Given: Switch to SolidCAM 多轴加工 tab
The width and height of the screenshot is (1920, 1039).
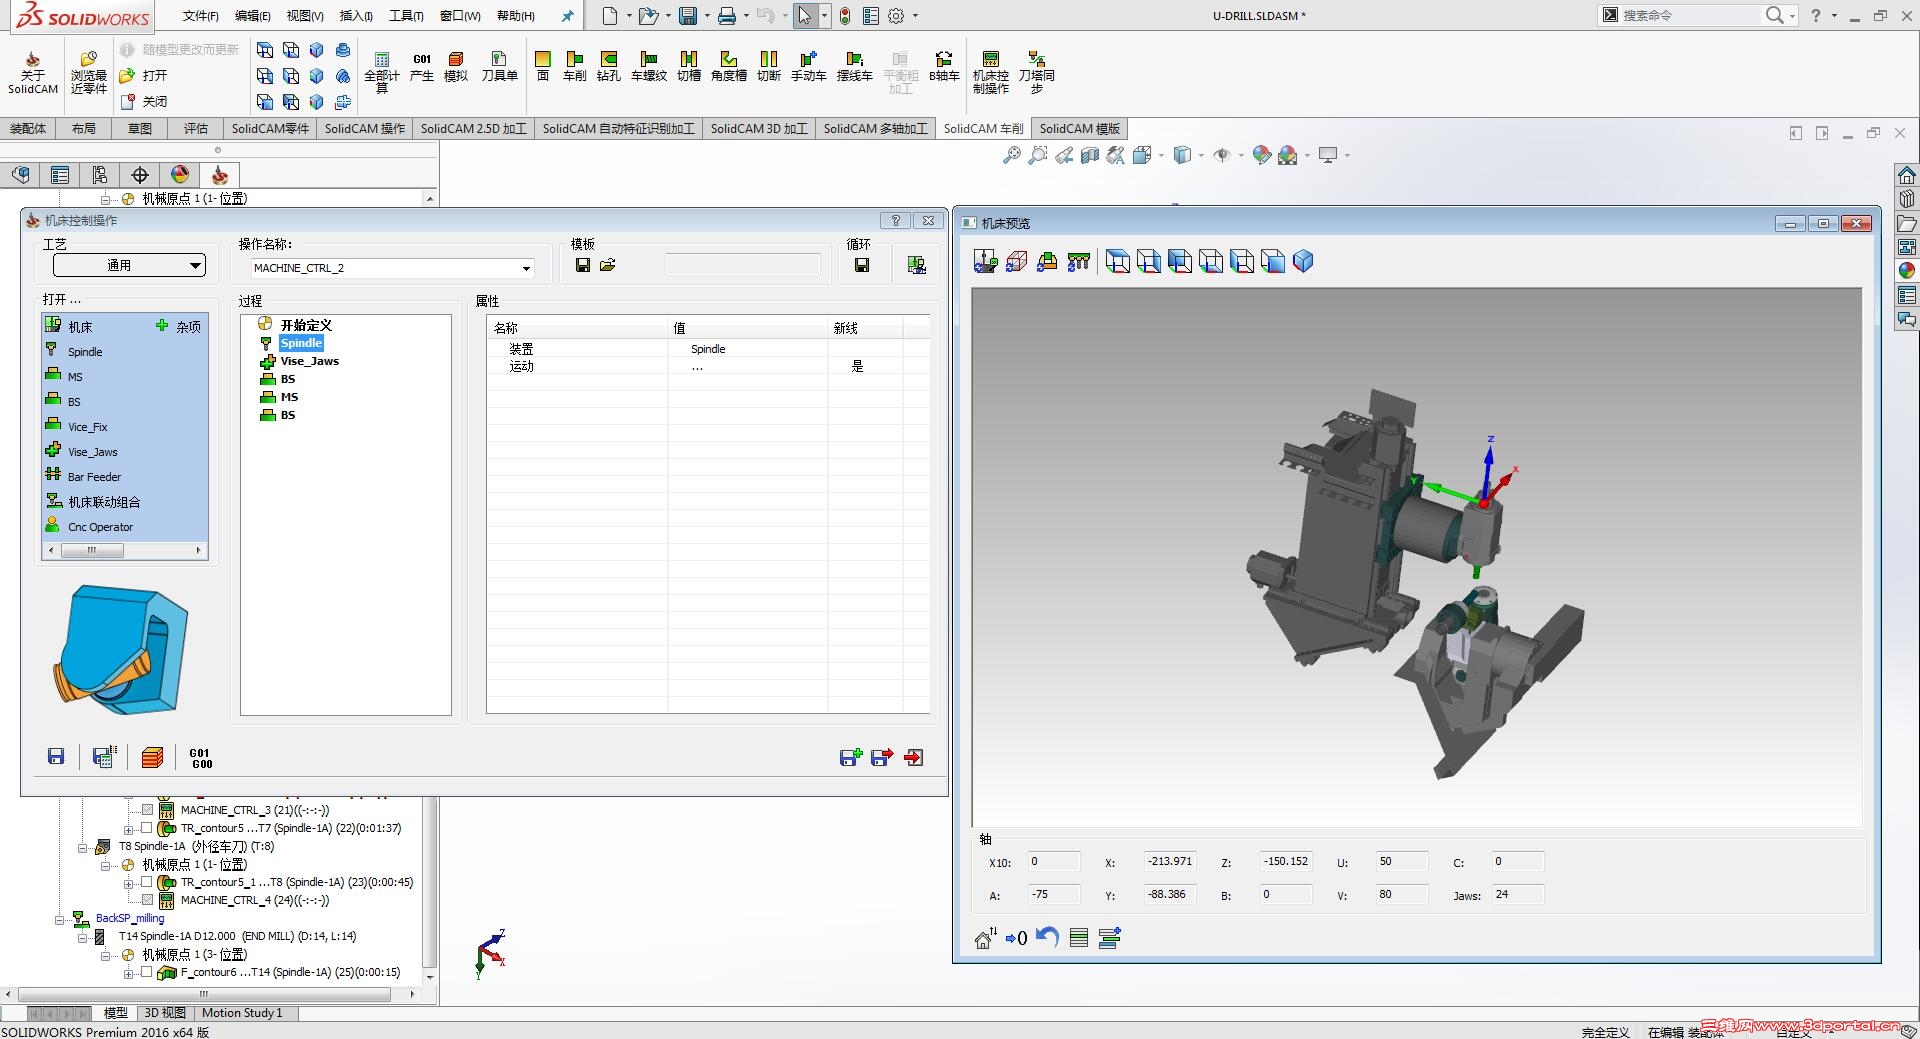Looking at the screenshot, I should pos(875,128).
